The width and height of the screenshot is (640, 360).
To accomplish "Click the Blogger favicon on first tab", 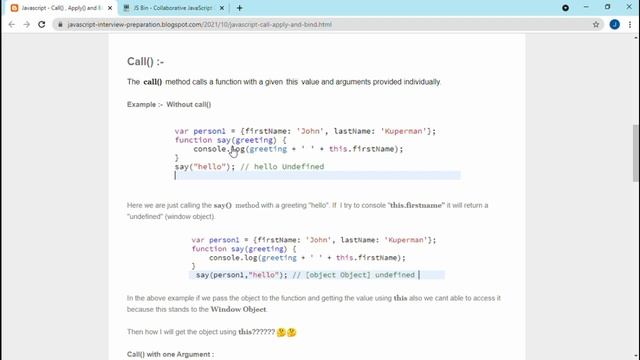I will (x=14, y=8).
